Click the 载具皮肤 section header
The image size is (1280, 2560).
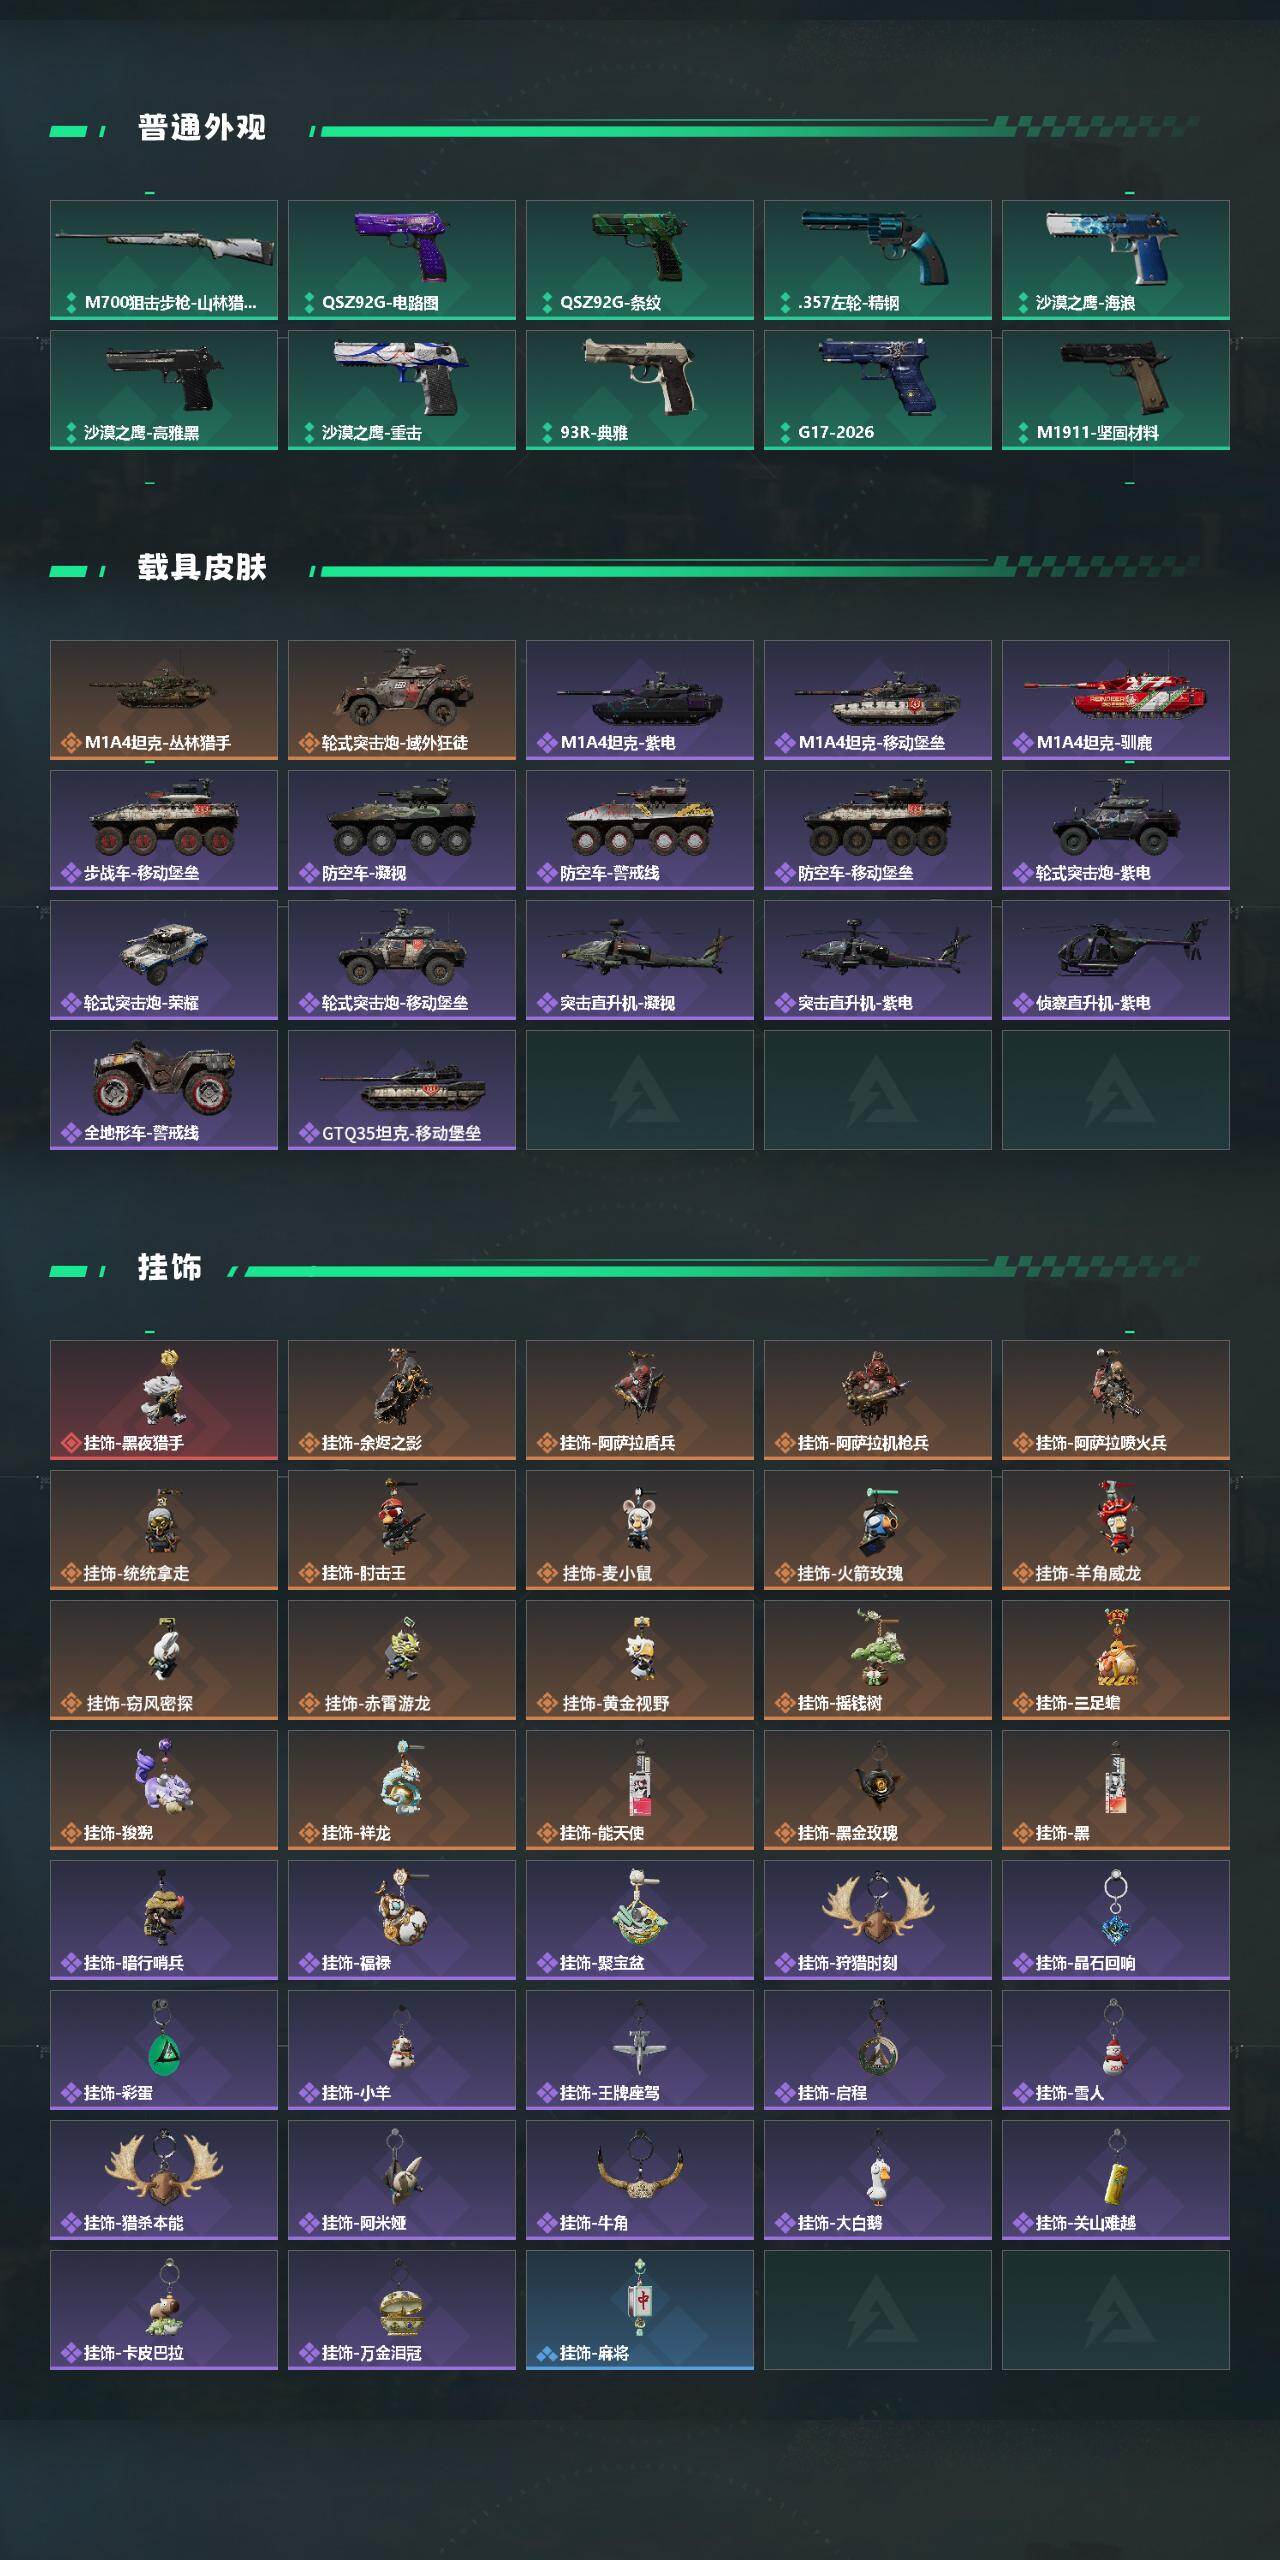click(202, 568)
